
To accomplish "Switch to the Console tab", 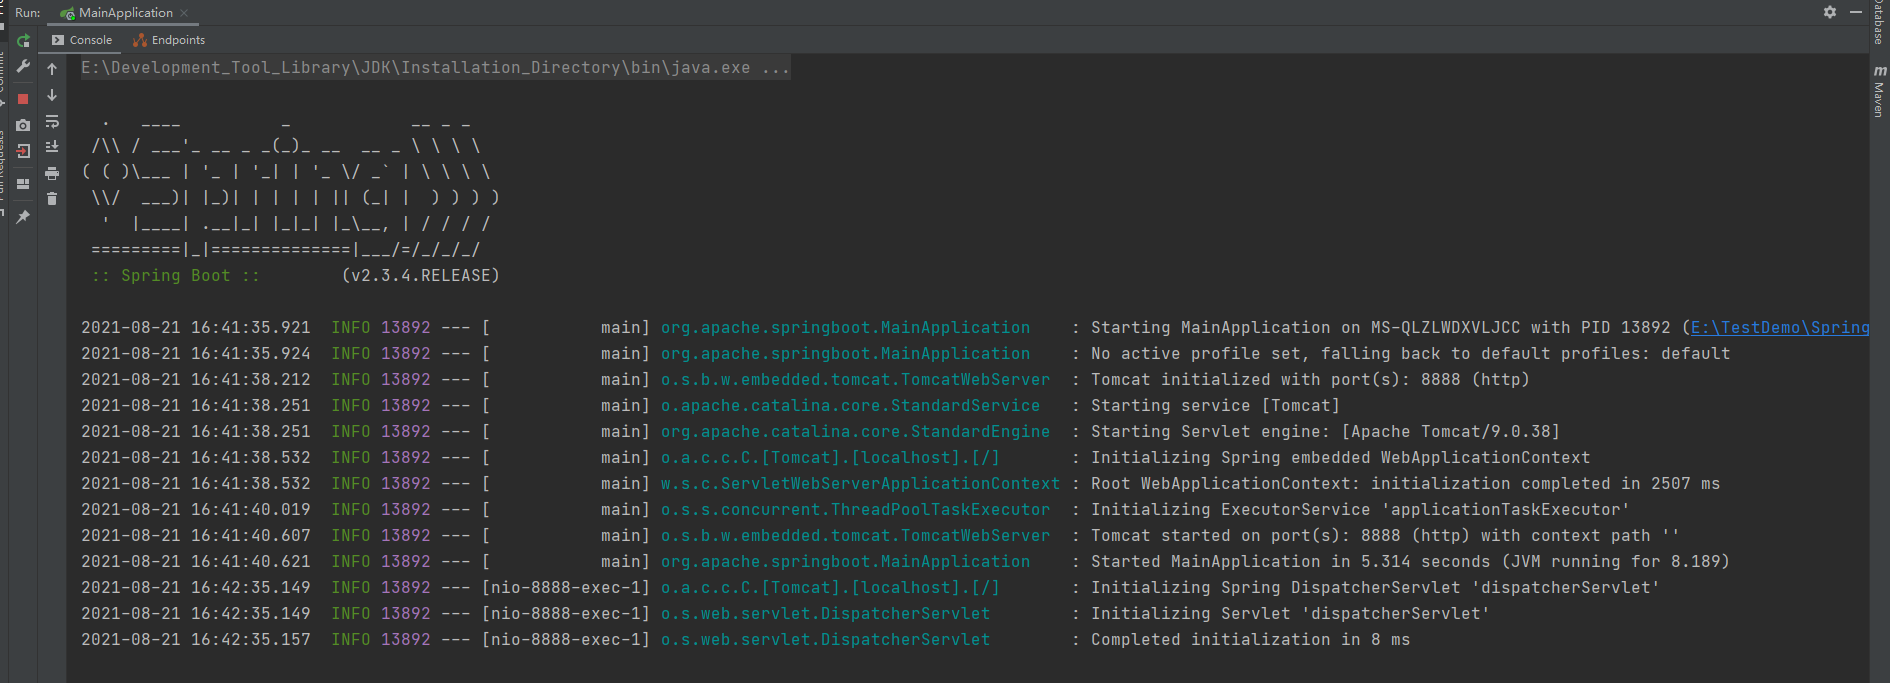I will click(x=82, y=40).
